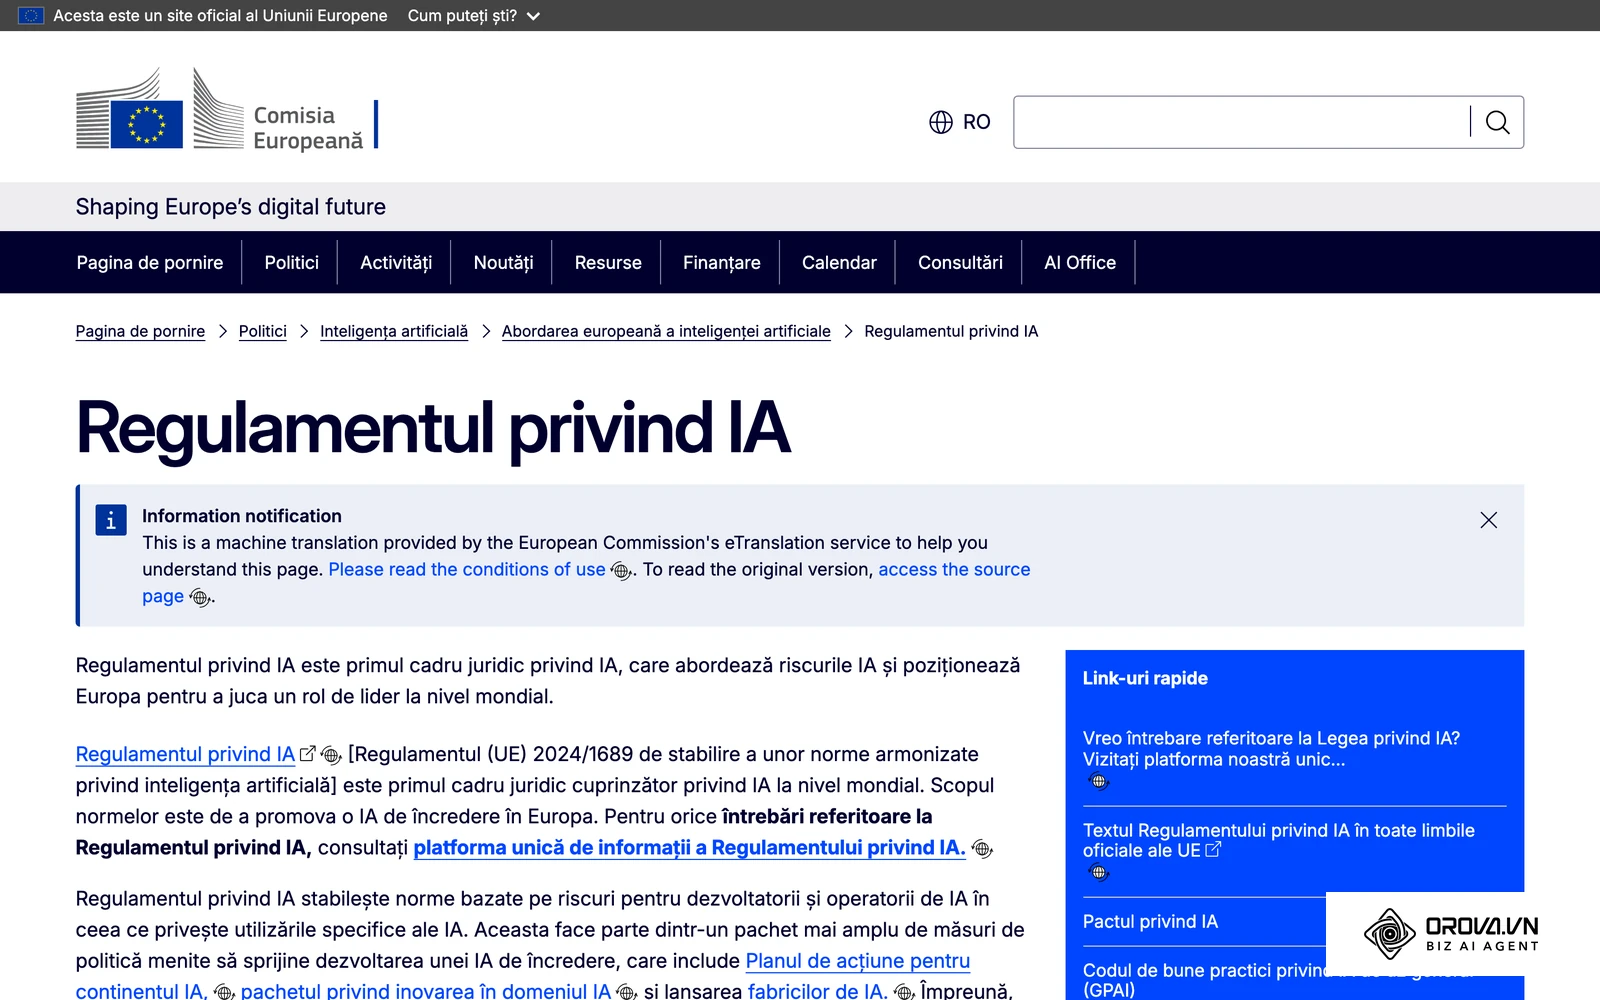Click 'Politici' breadcrumb link
1600x1000 pixels.
point(262,331)
